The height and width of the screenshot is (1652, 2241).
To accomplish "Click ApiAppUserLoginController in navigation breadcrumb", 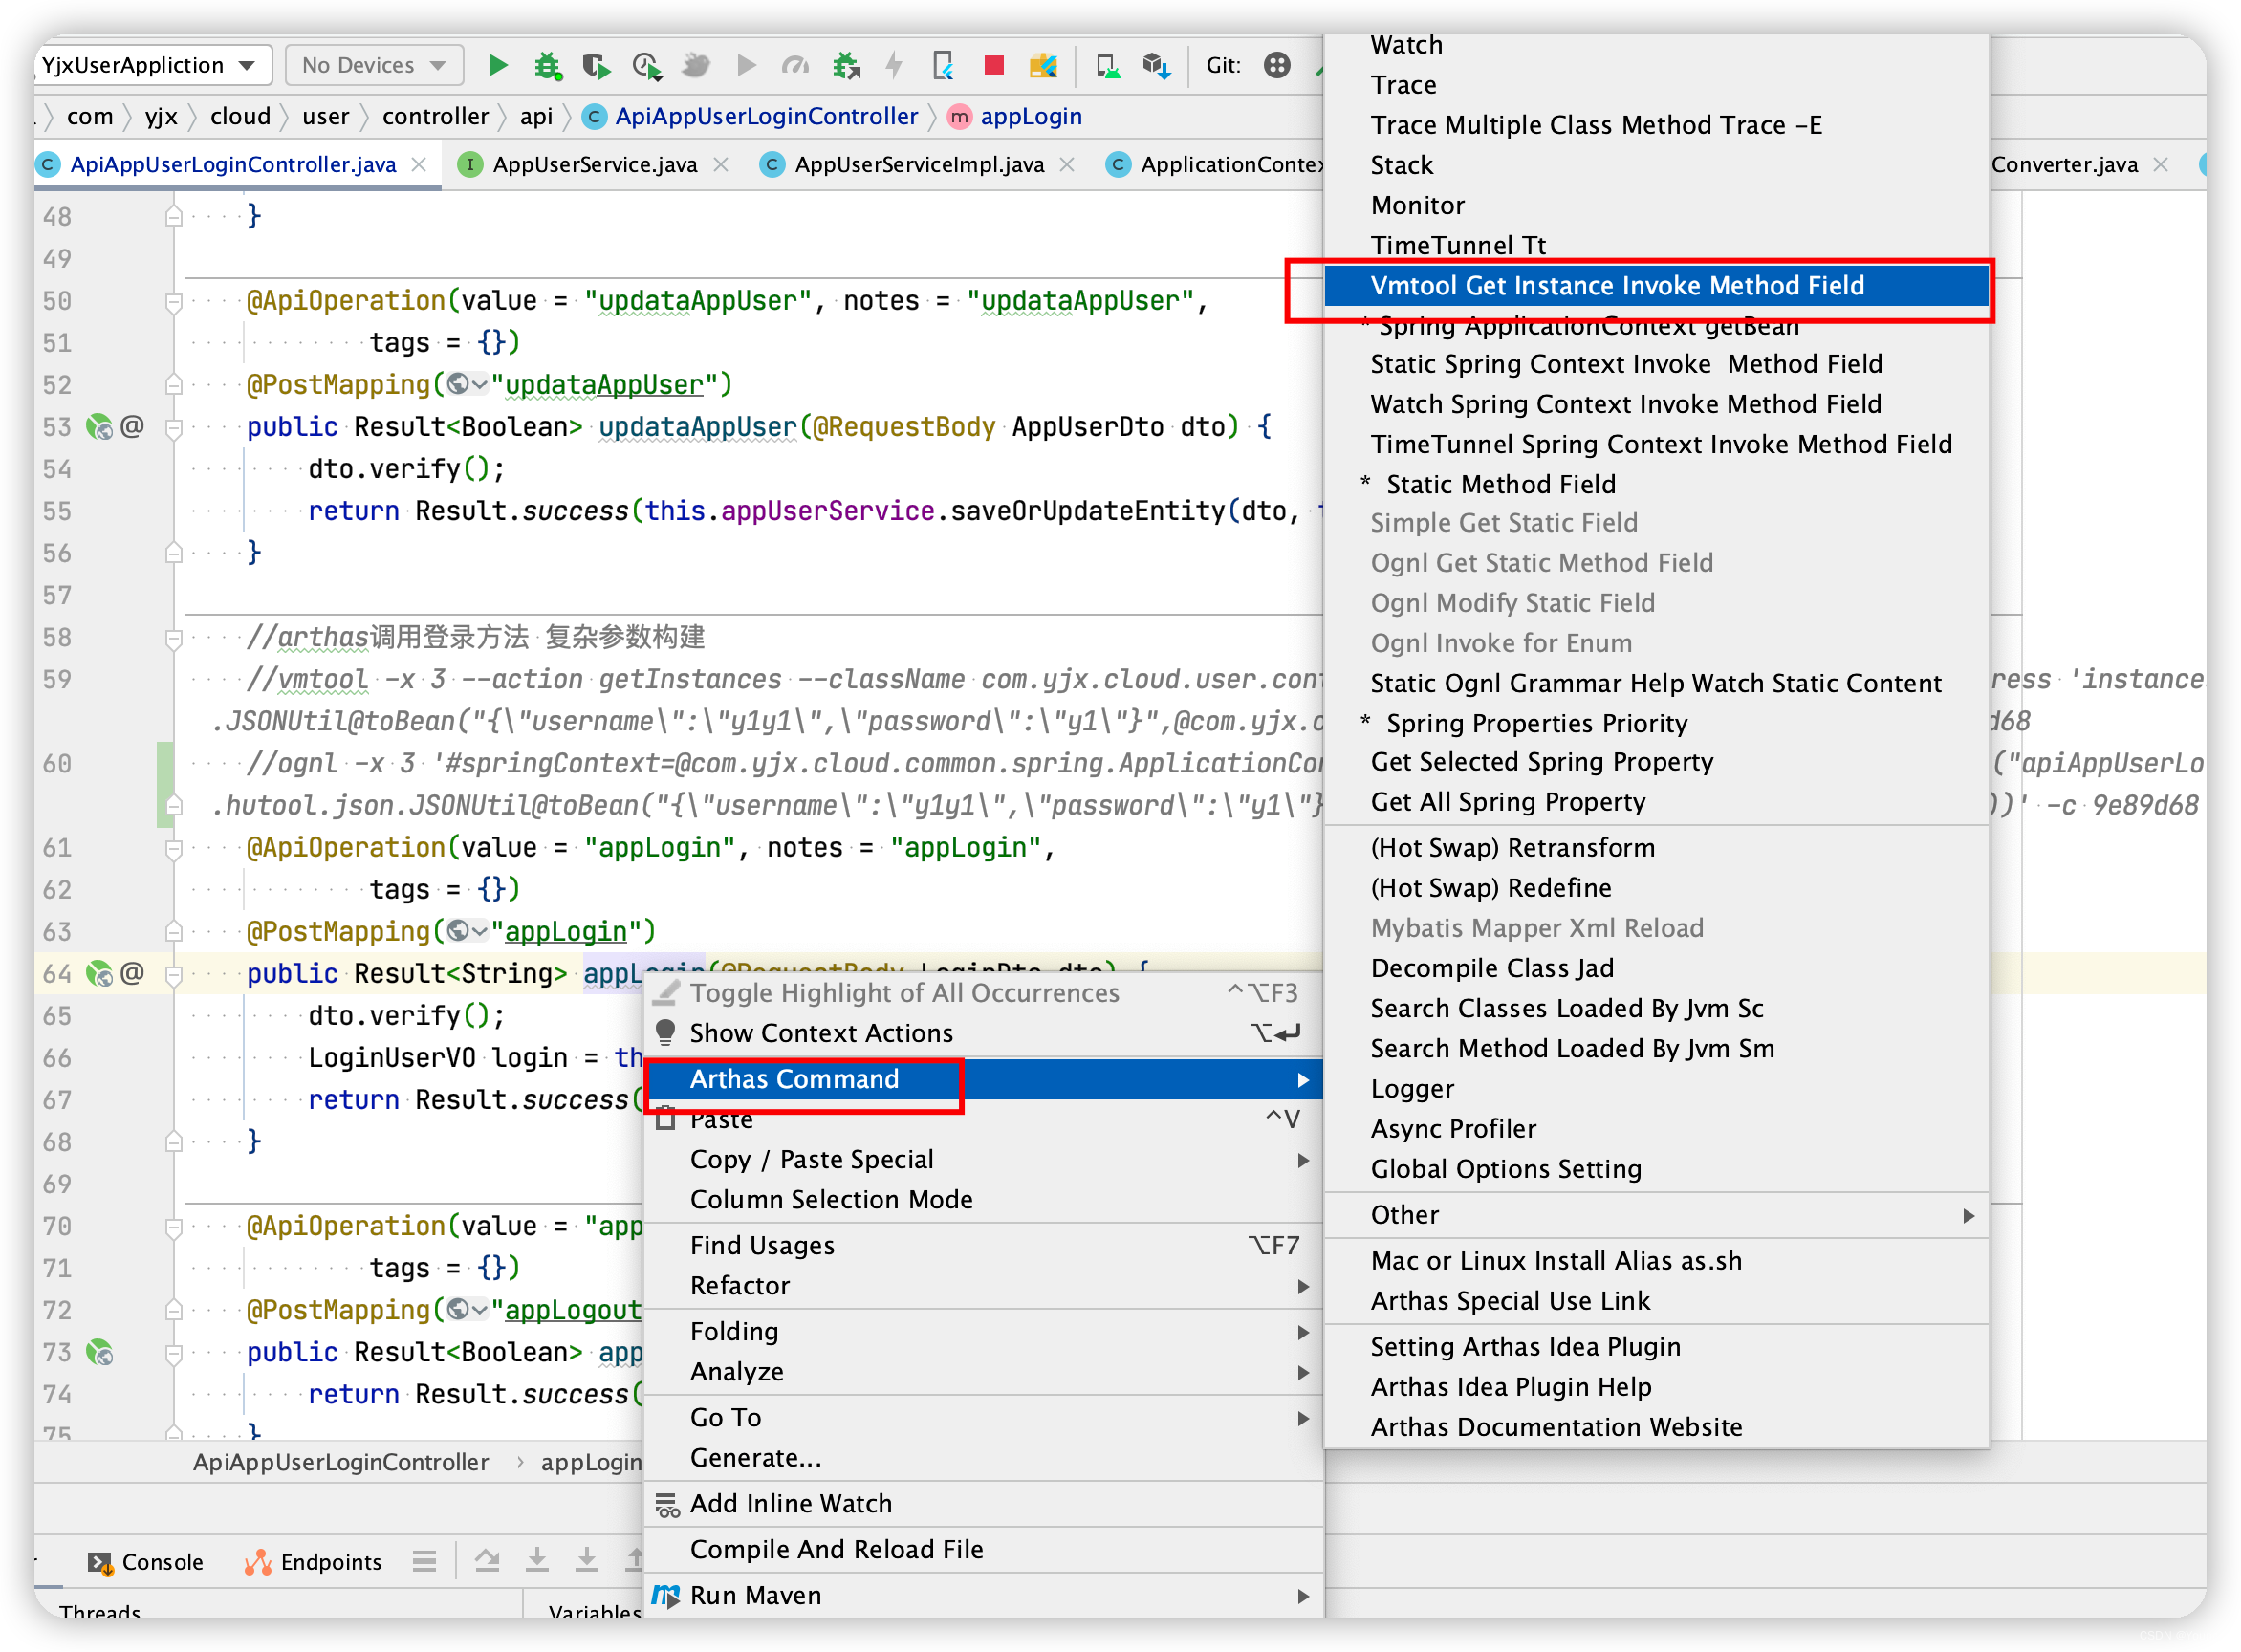I will (750, 116).
